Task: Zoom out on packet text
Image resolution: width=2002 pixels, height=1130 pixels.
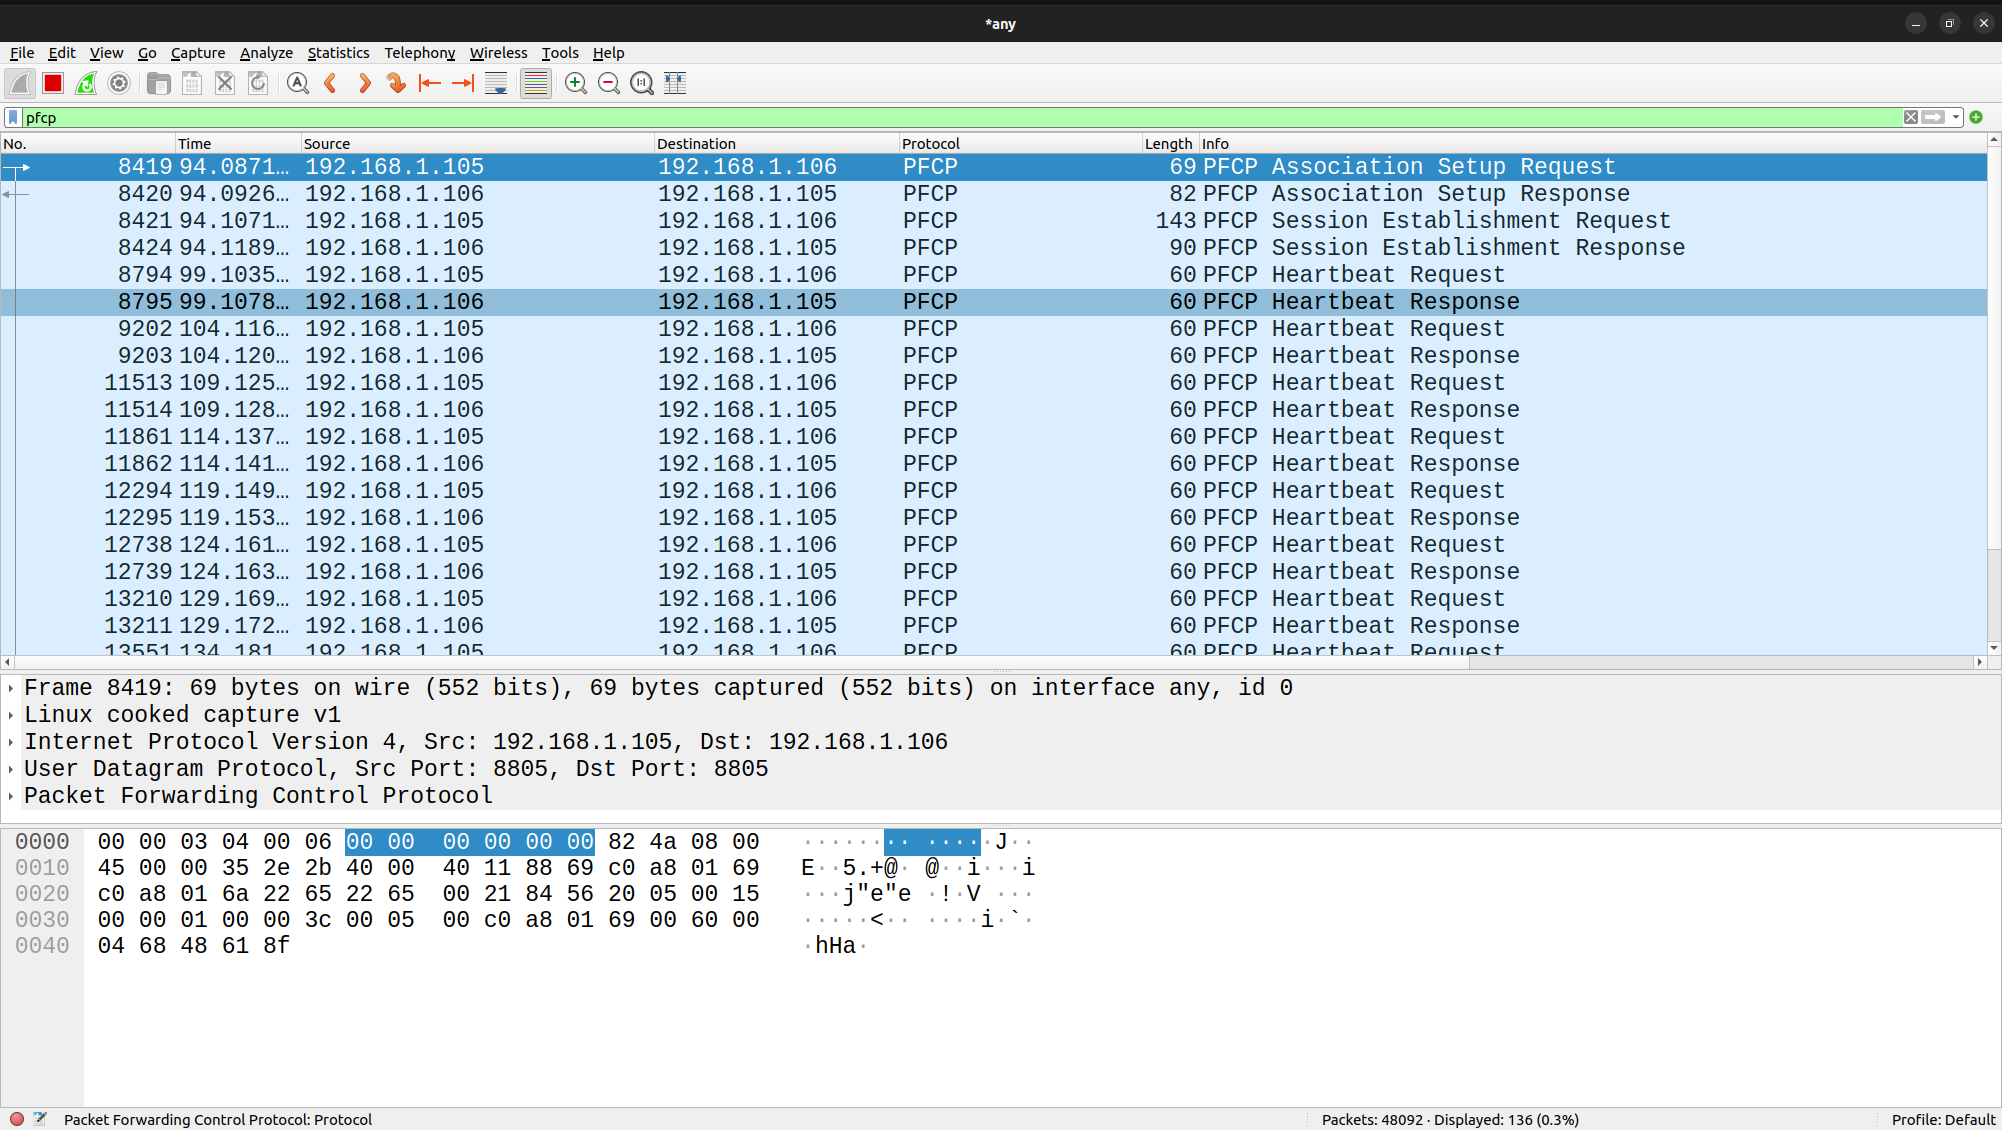Action: tap(609, 84)
